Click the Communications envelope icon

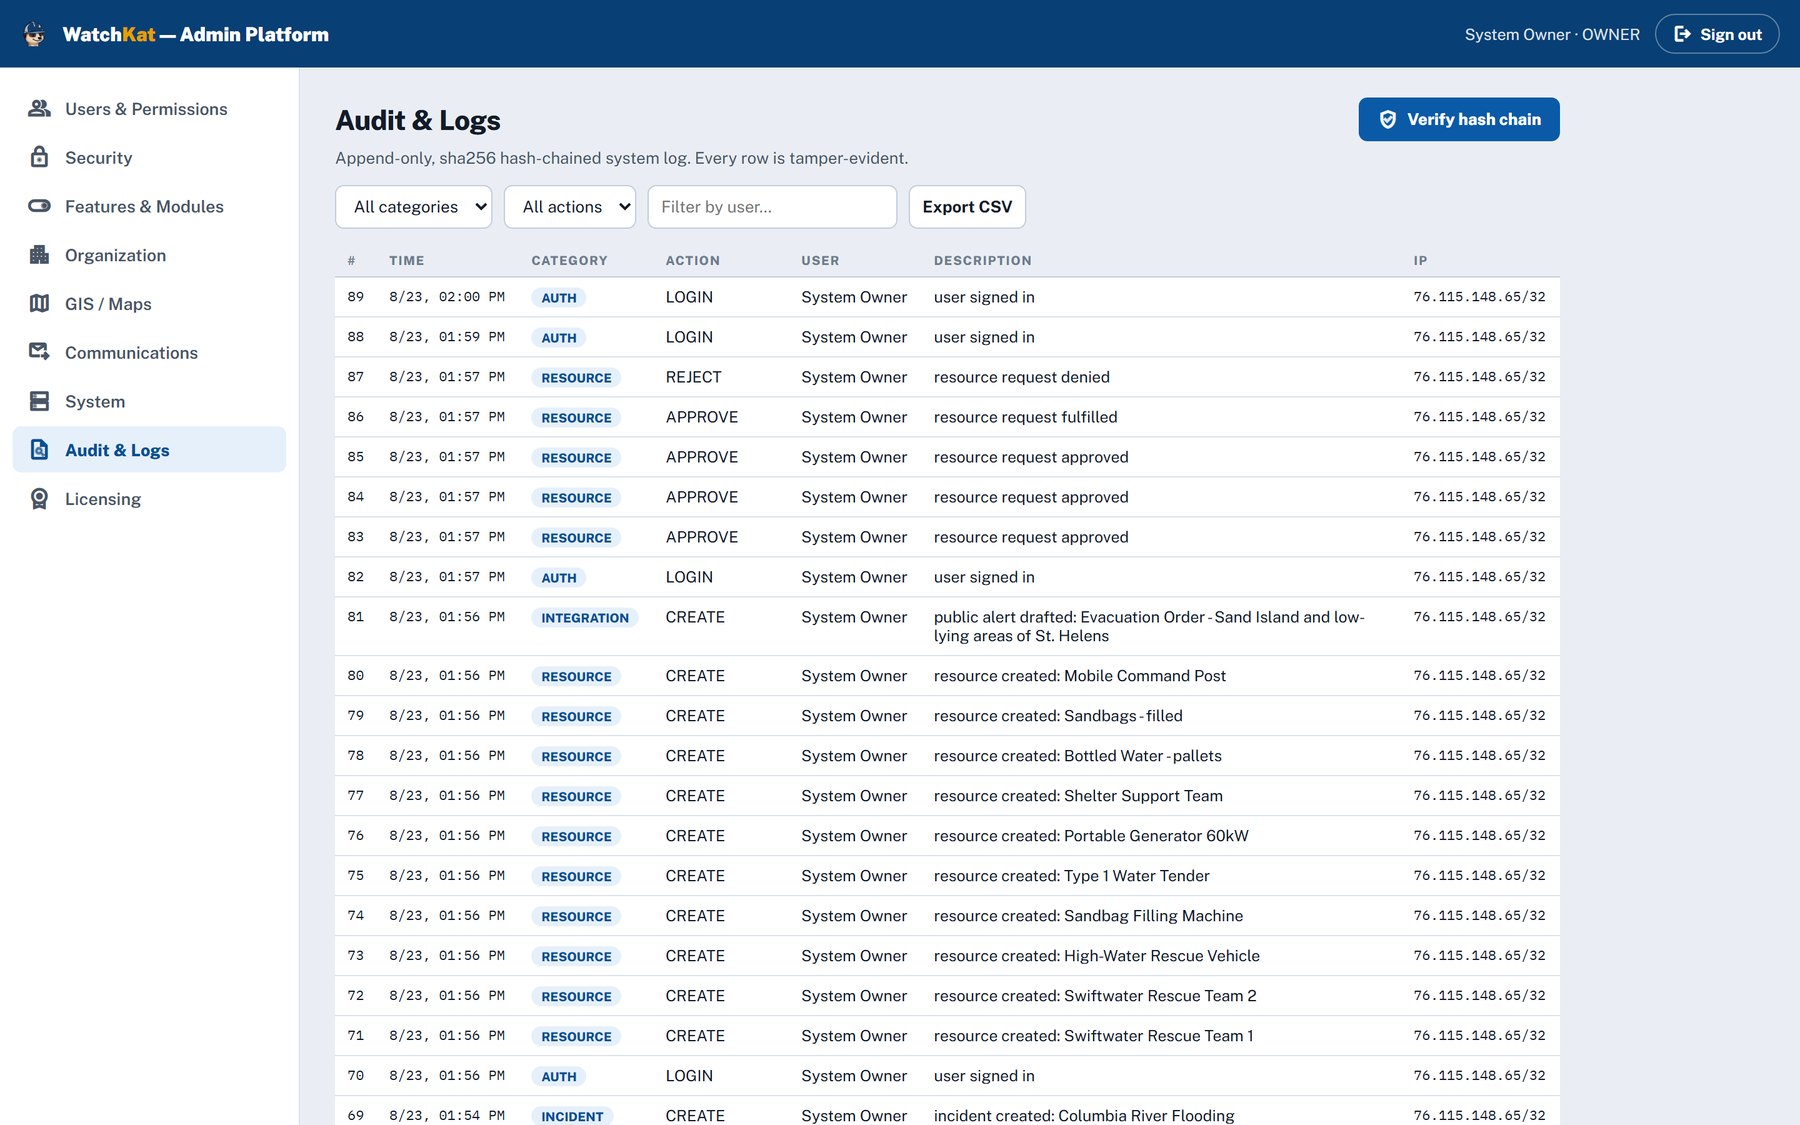click(39, 352)
